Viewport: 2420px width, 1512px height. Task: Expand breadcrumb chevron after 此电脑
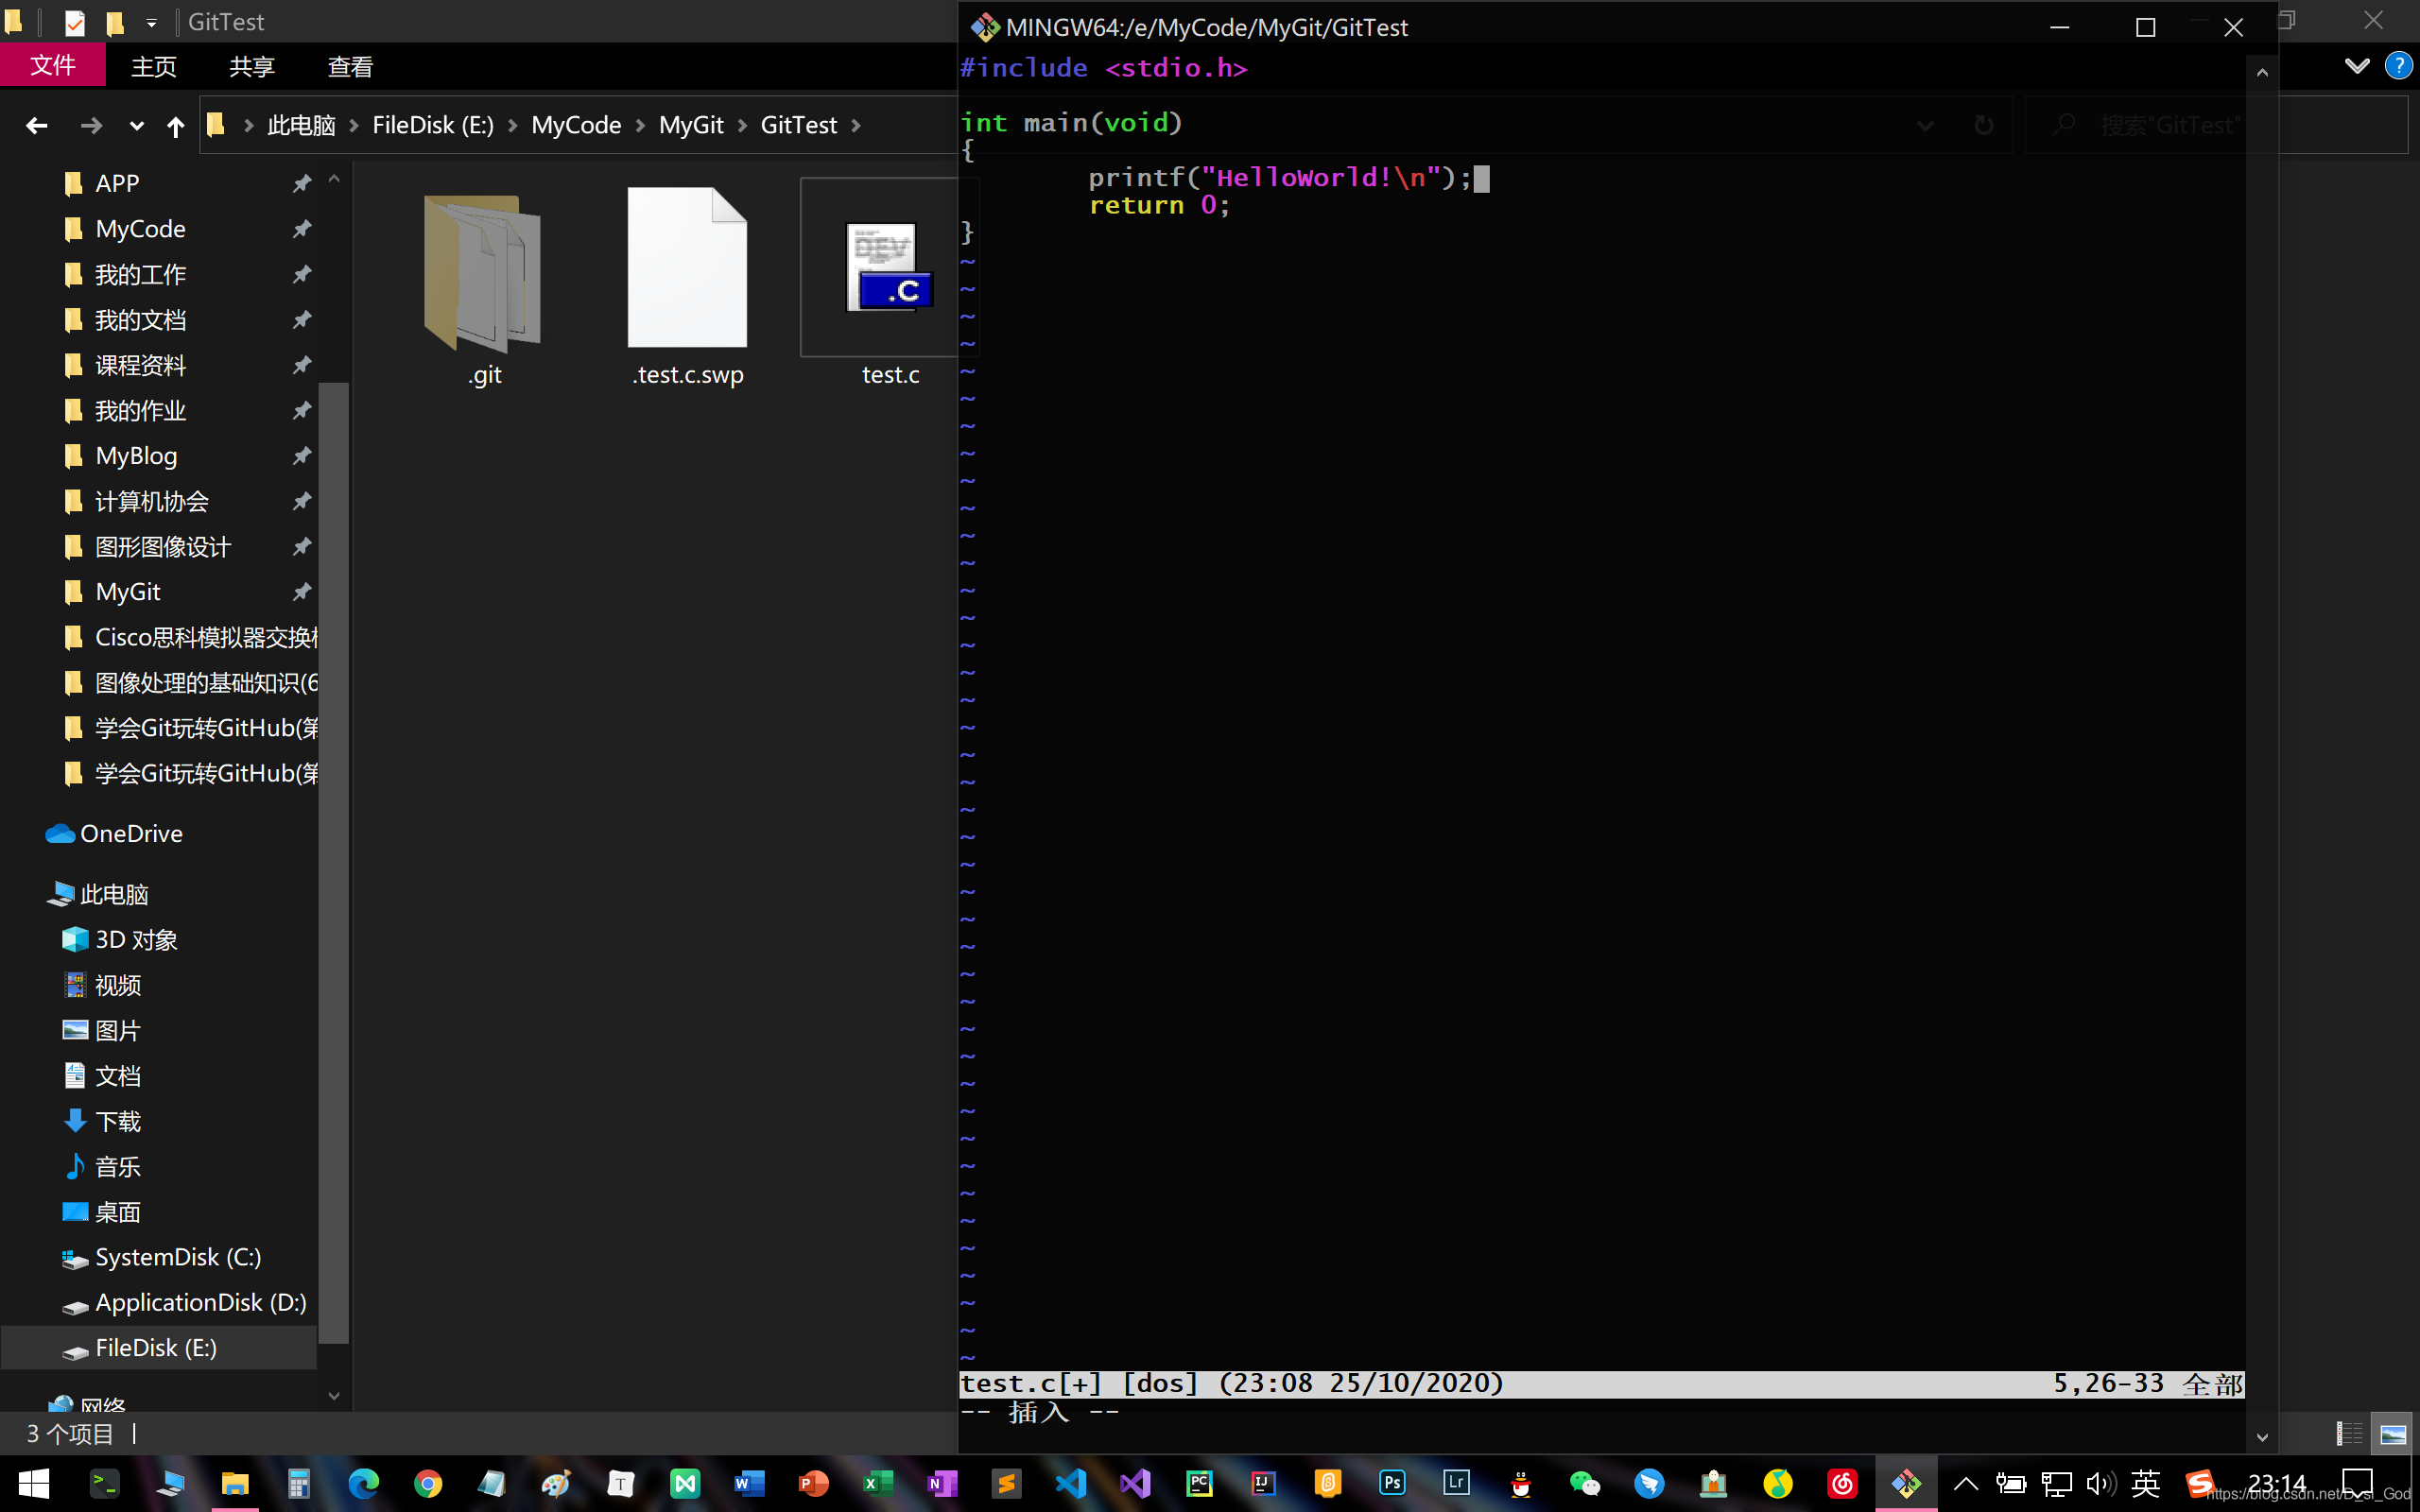354,126
